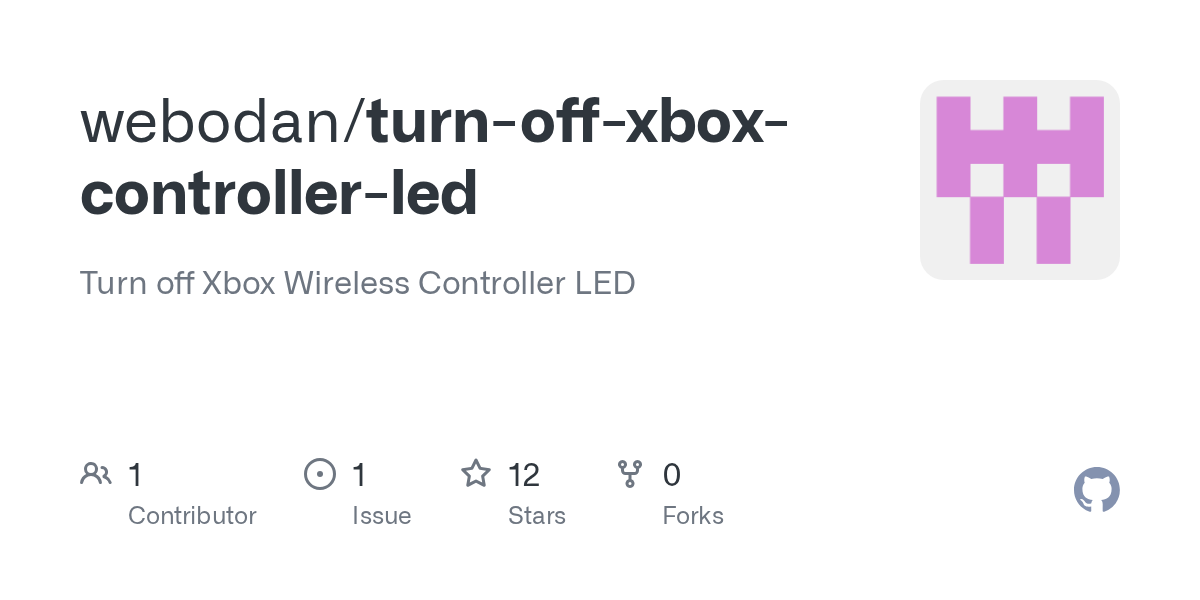Click the star count '12'
Screen dimensions: 1200x600
(524, 474)
